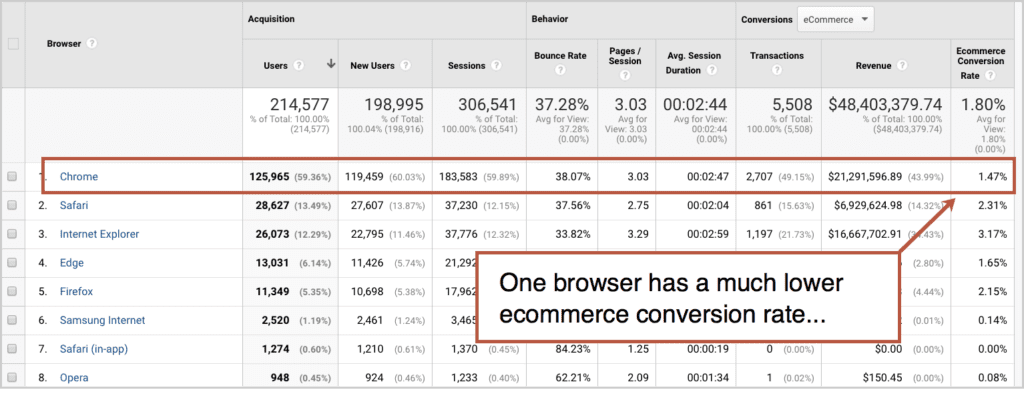Open the Samsung Internet browser link
The height and width of the screenshot is (394, 1024).
pos(103,320)
